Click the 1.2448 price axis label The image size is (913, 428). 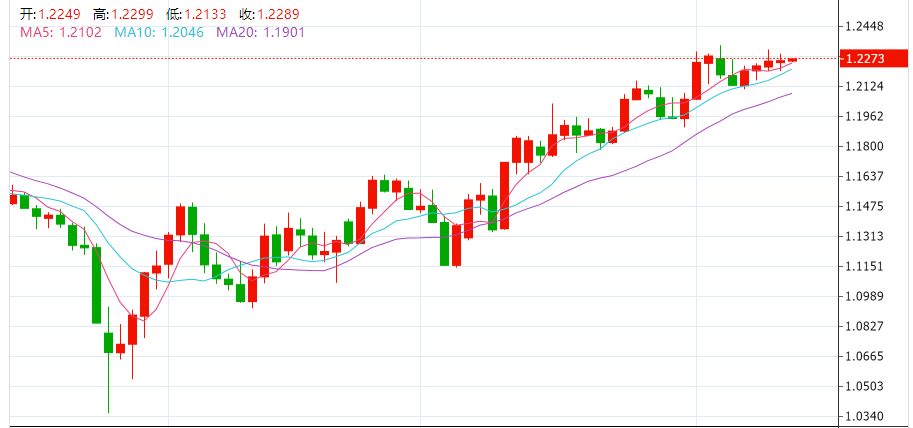click(x=866, y=26)
